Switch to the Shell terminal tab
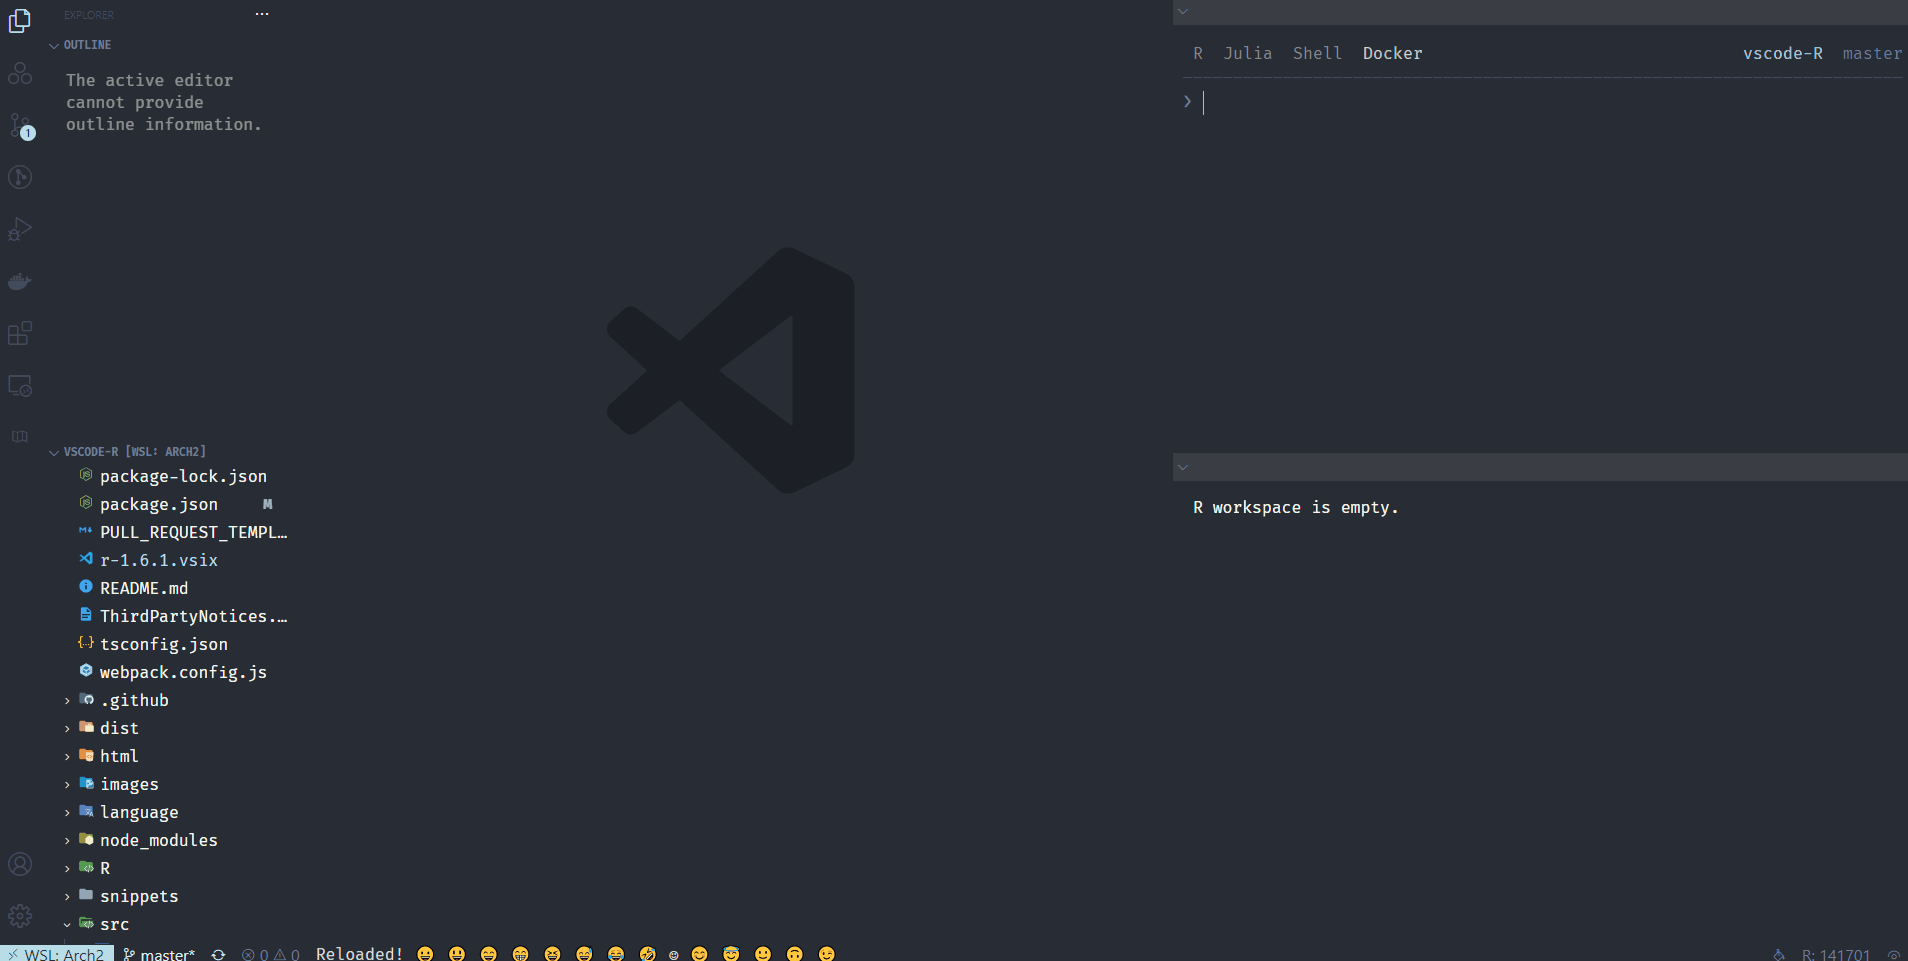Image resolution: width=1908 pixels, height=961 pixels. pos(1317,53)
